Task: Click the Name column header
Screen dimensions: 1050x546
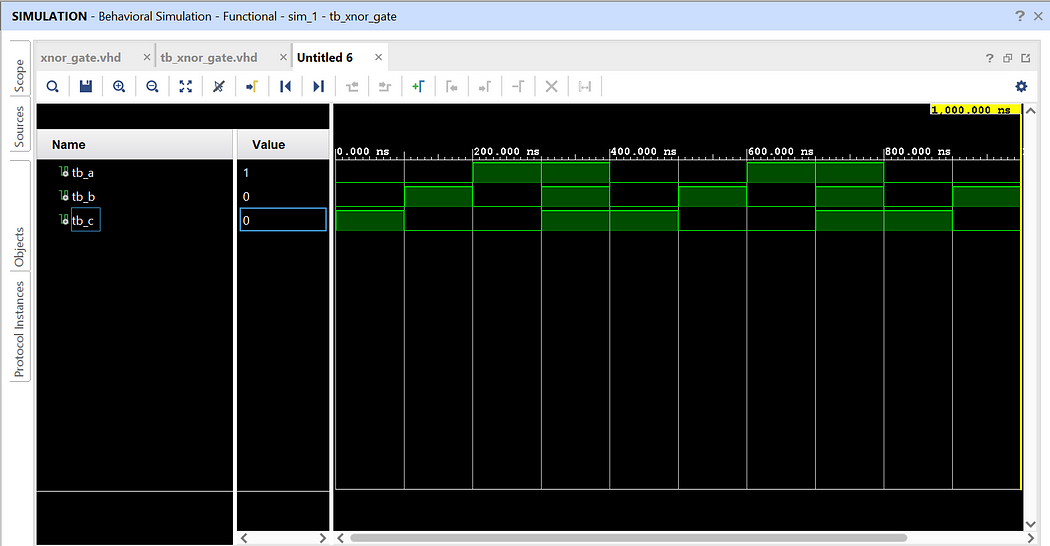Action: (x=135, y=144)
